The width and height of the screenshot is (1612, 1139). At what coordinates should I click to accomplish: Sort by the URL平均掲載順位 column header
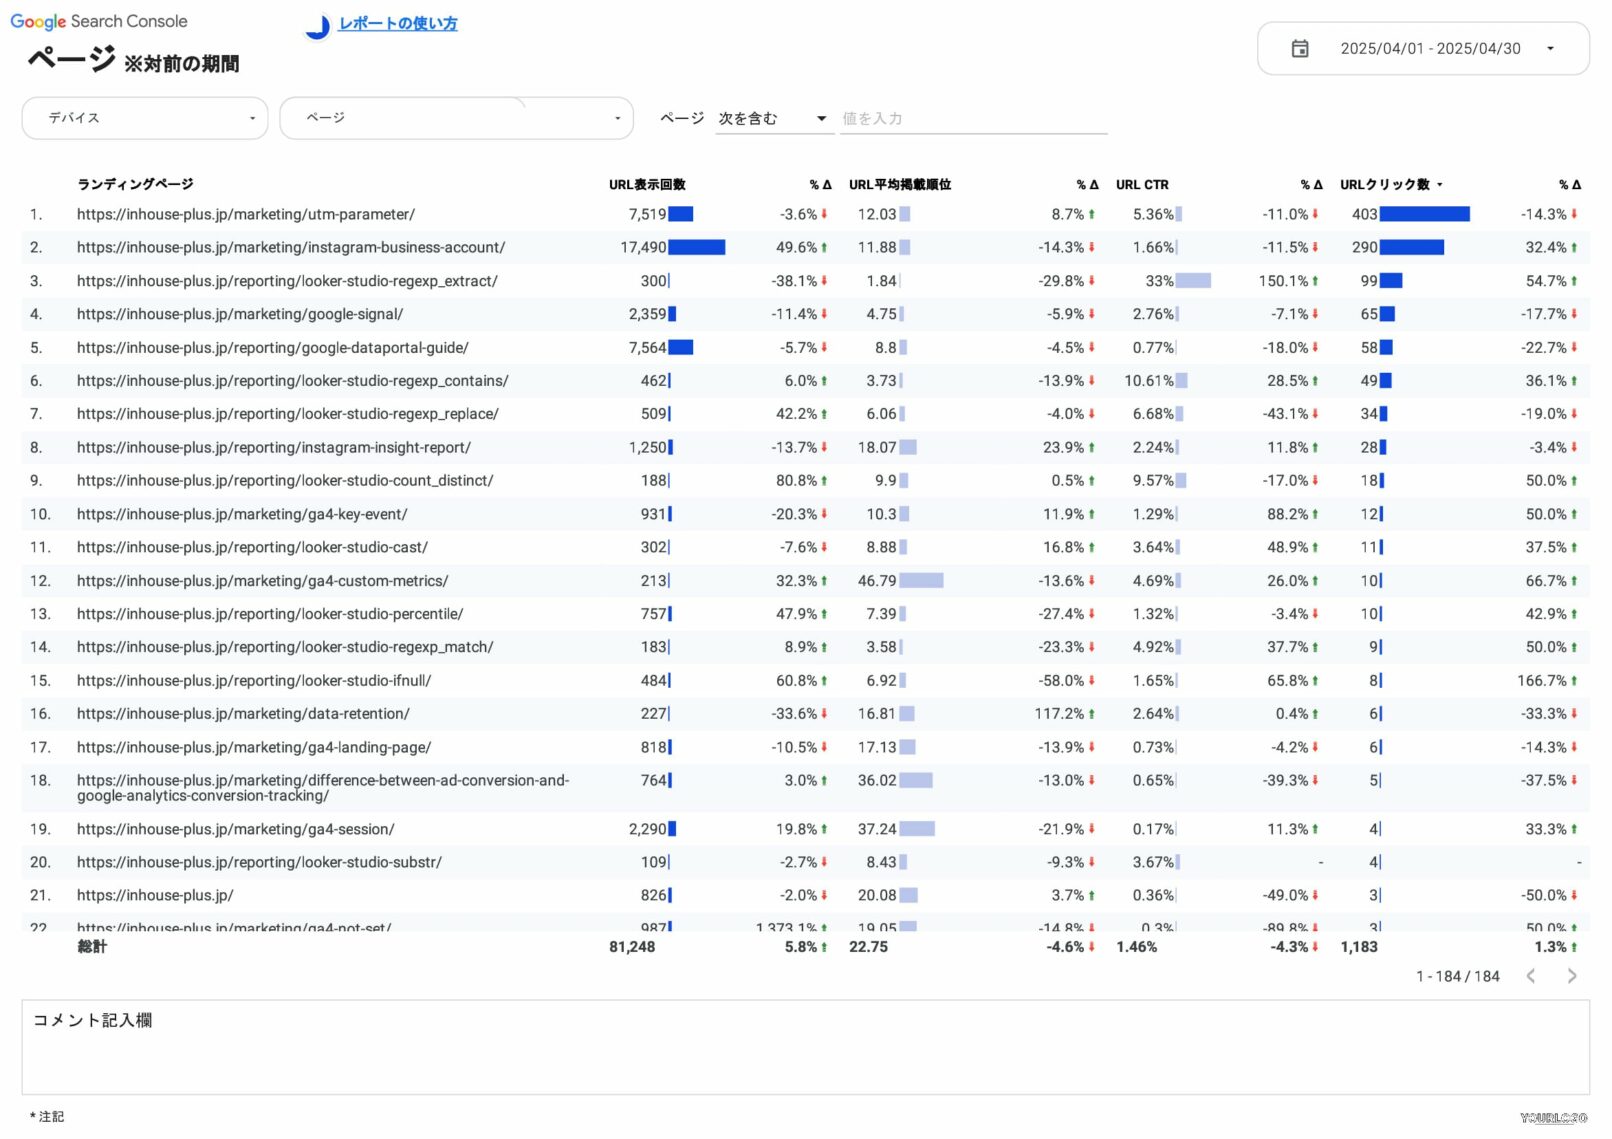click(x=899, y=185)
